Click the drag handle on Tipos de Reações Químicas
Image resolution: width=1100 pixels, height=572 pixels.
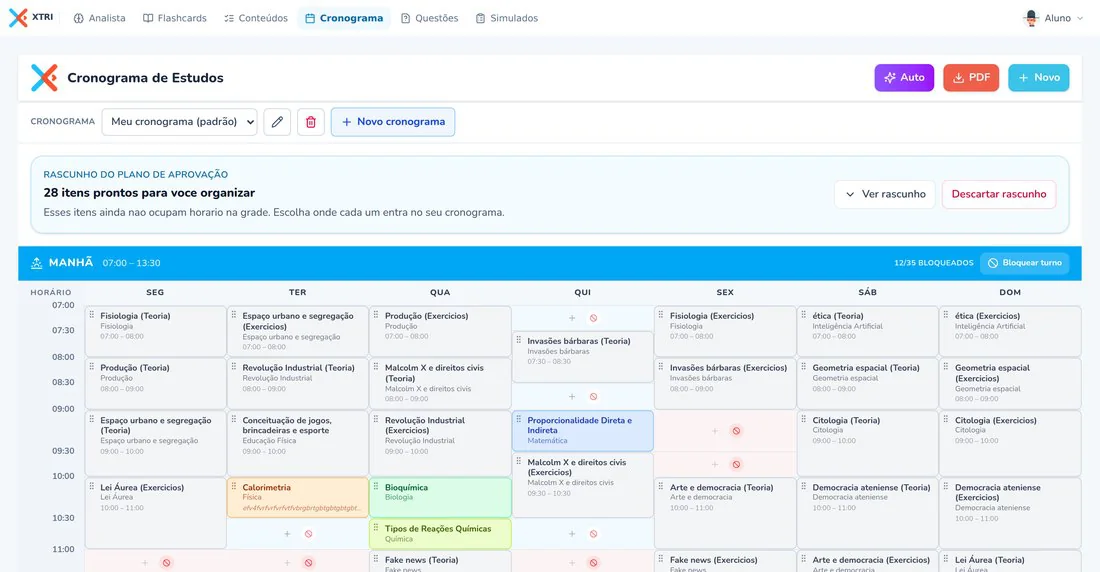coord(376,528)
